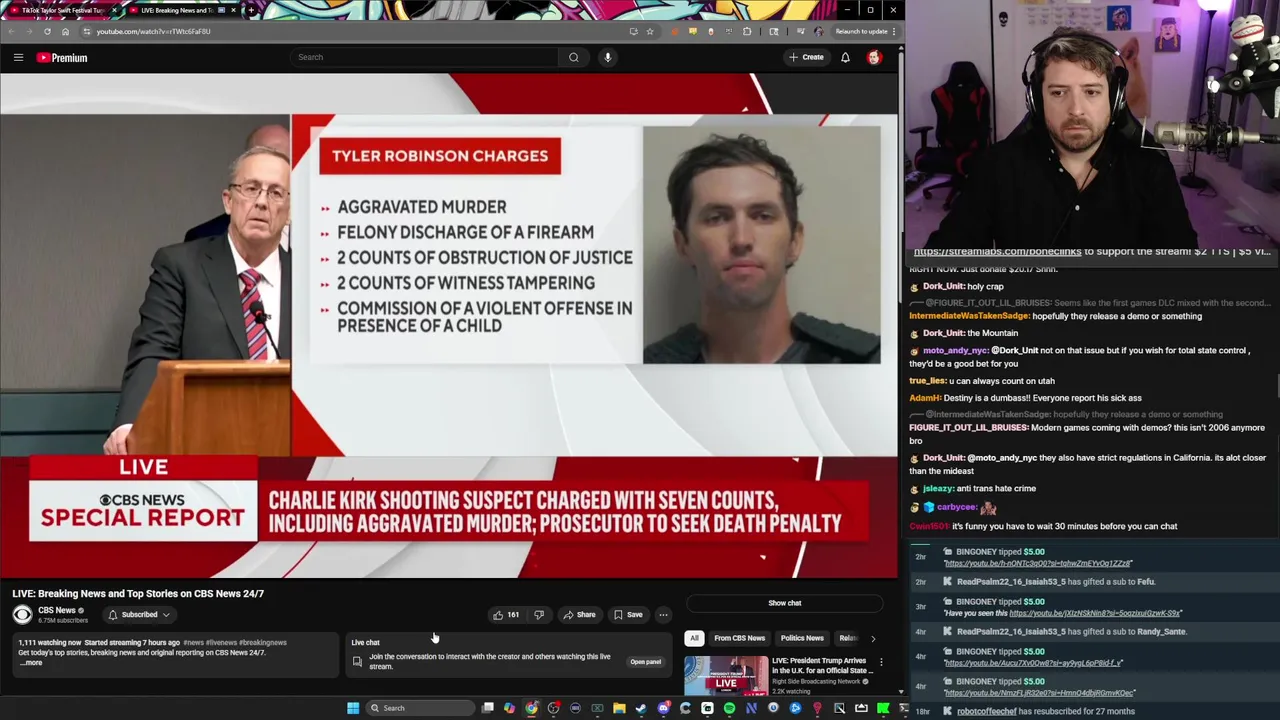Start voice search with the microphone icon
The width and height of the screenshot is (1280, 720).
pos(607,57)
